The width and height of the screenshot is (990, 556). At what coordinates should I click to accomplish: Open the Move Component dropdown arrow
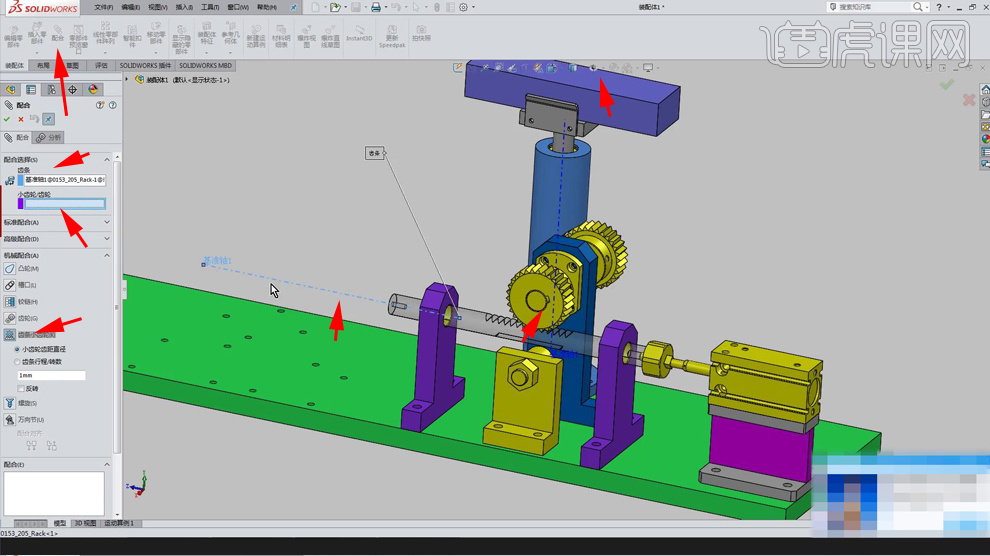[156, 52]
